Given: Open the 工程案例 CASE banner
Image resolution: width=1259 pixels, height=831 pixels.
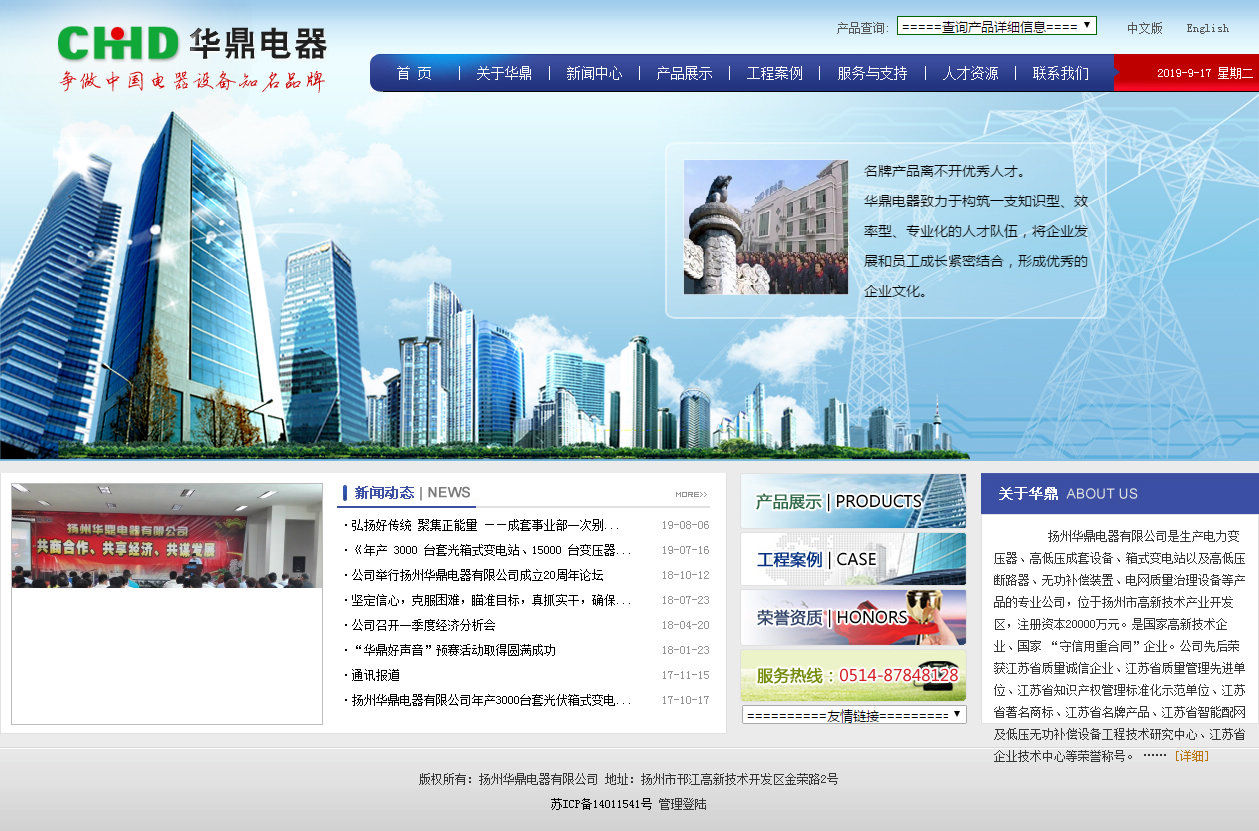Looking at the screenshot, I should pos(853,559).
